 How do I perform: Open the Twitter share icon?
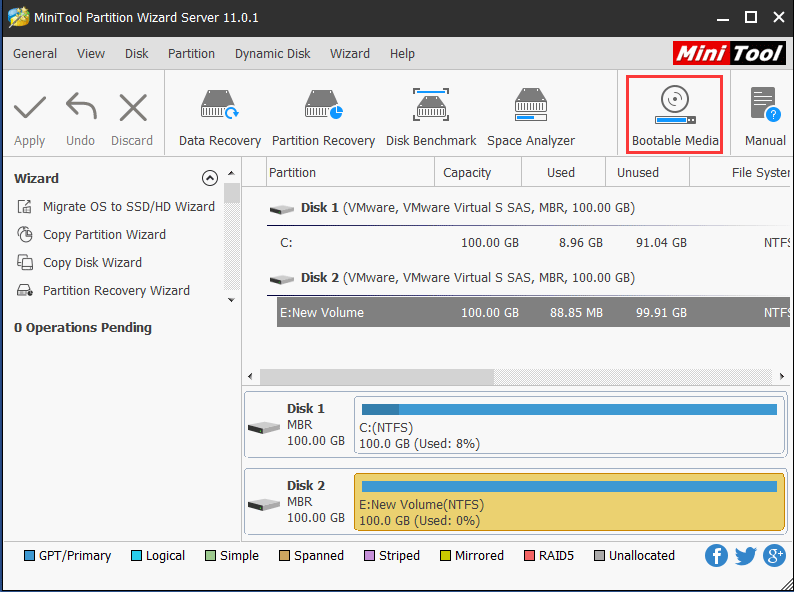745,556
